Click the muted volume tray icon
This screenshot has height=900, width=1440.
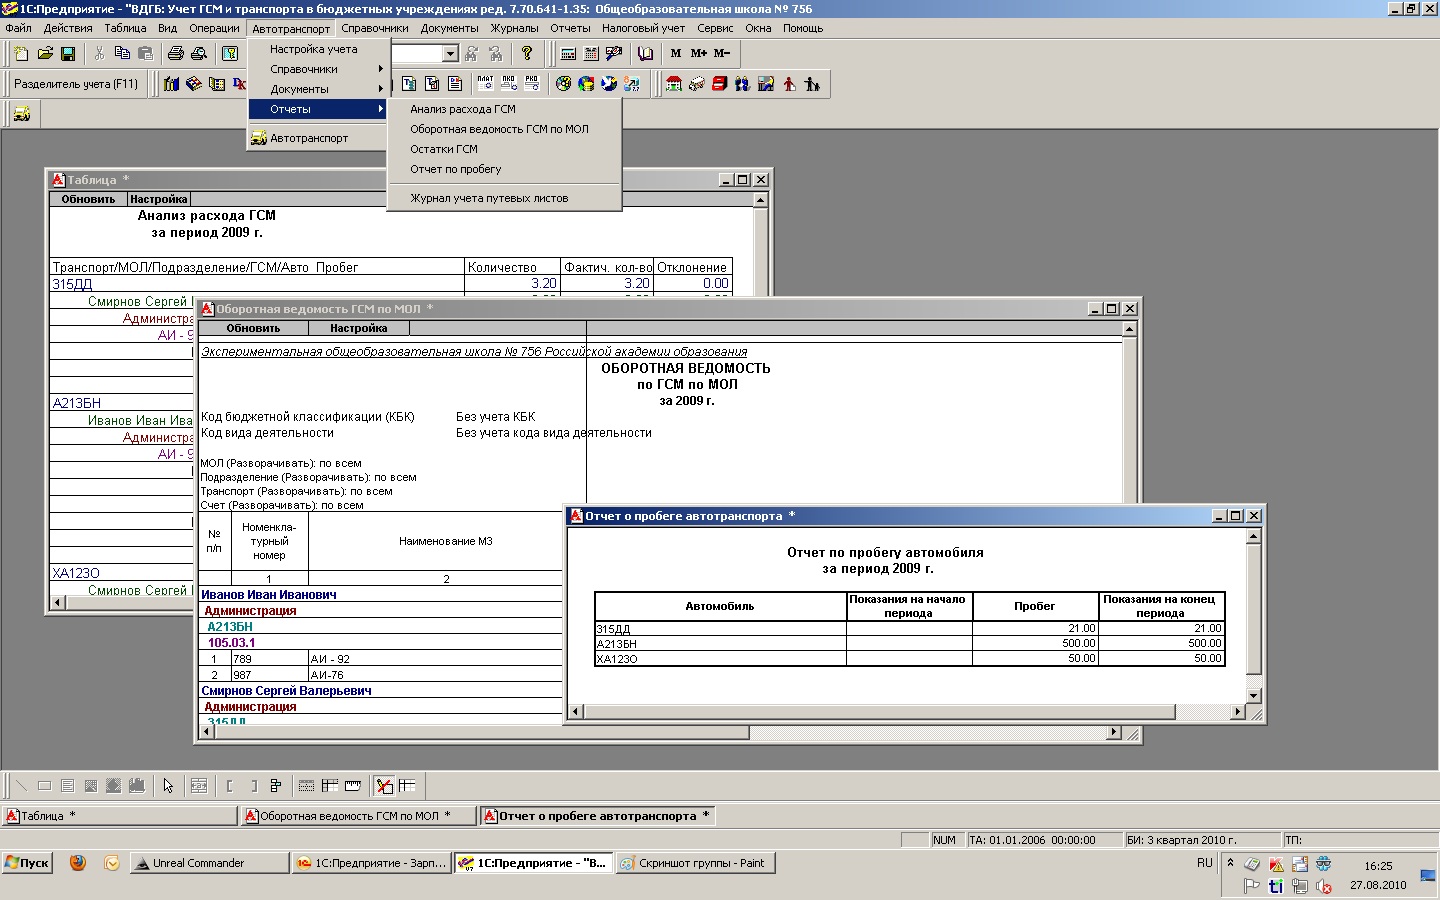click(1324, 886)
